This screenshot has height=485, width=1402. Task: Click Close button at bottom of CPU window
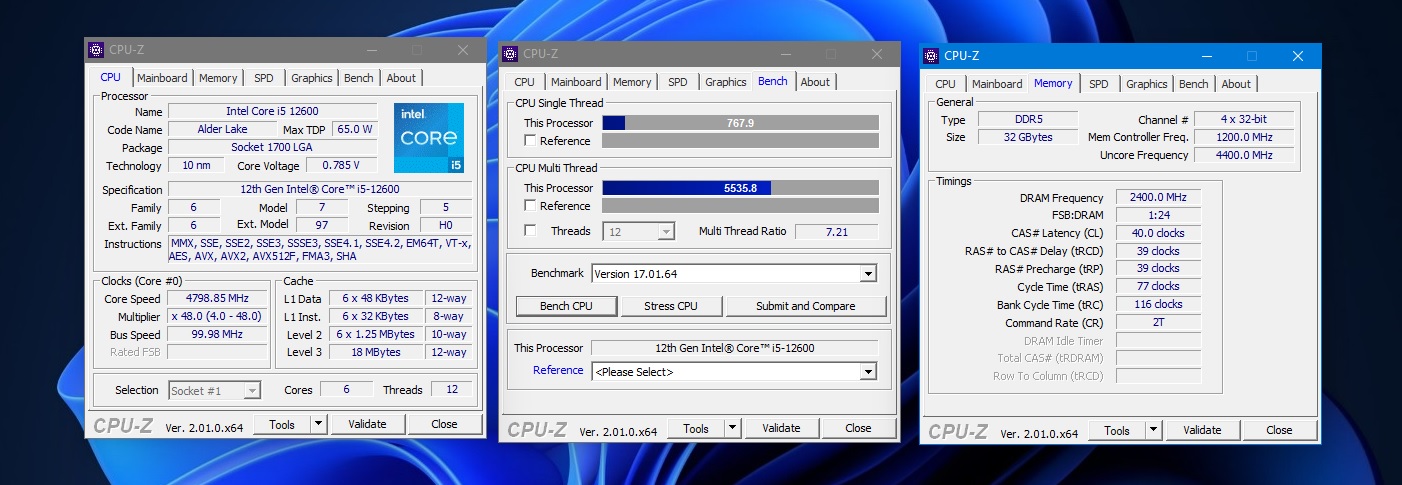coord(445,424)
